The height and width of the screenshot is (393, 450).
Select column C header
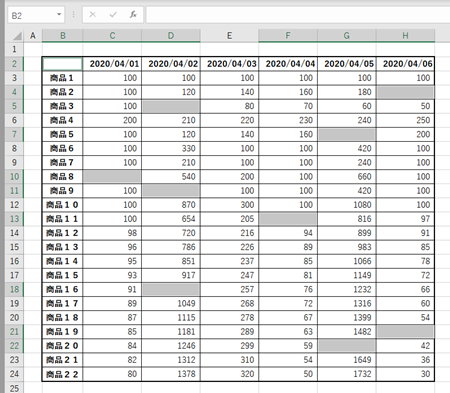112,36
